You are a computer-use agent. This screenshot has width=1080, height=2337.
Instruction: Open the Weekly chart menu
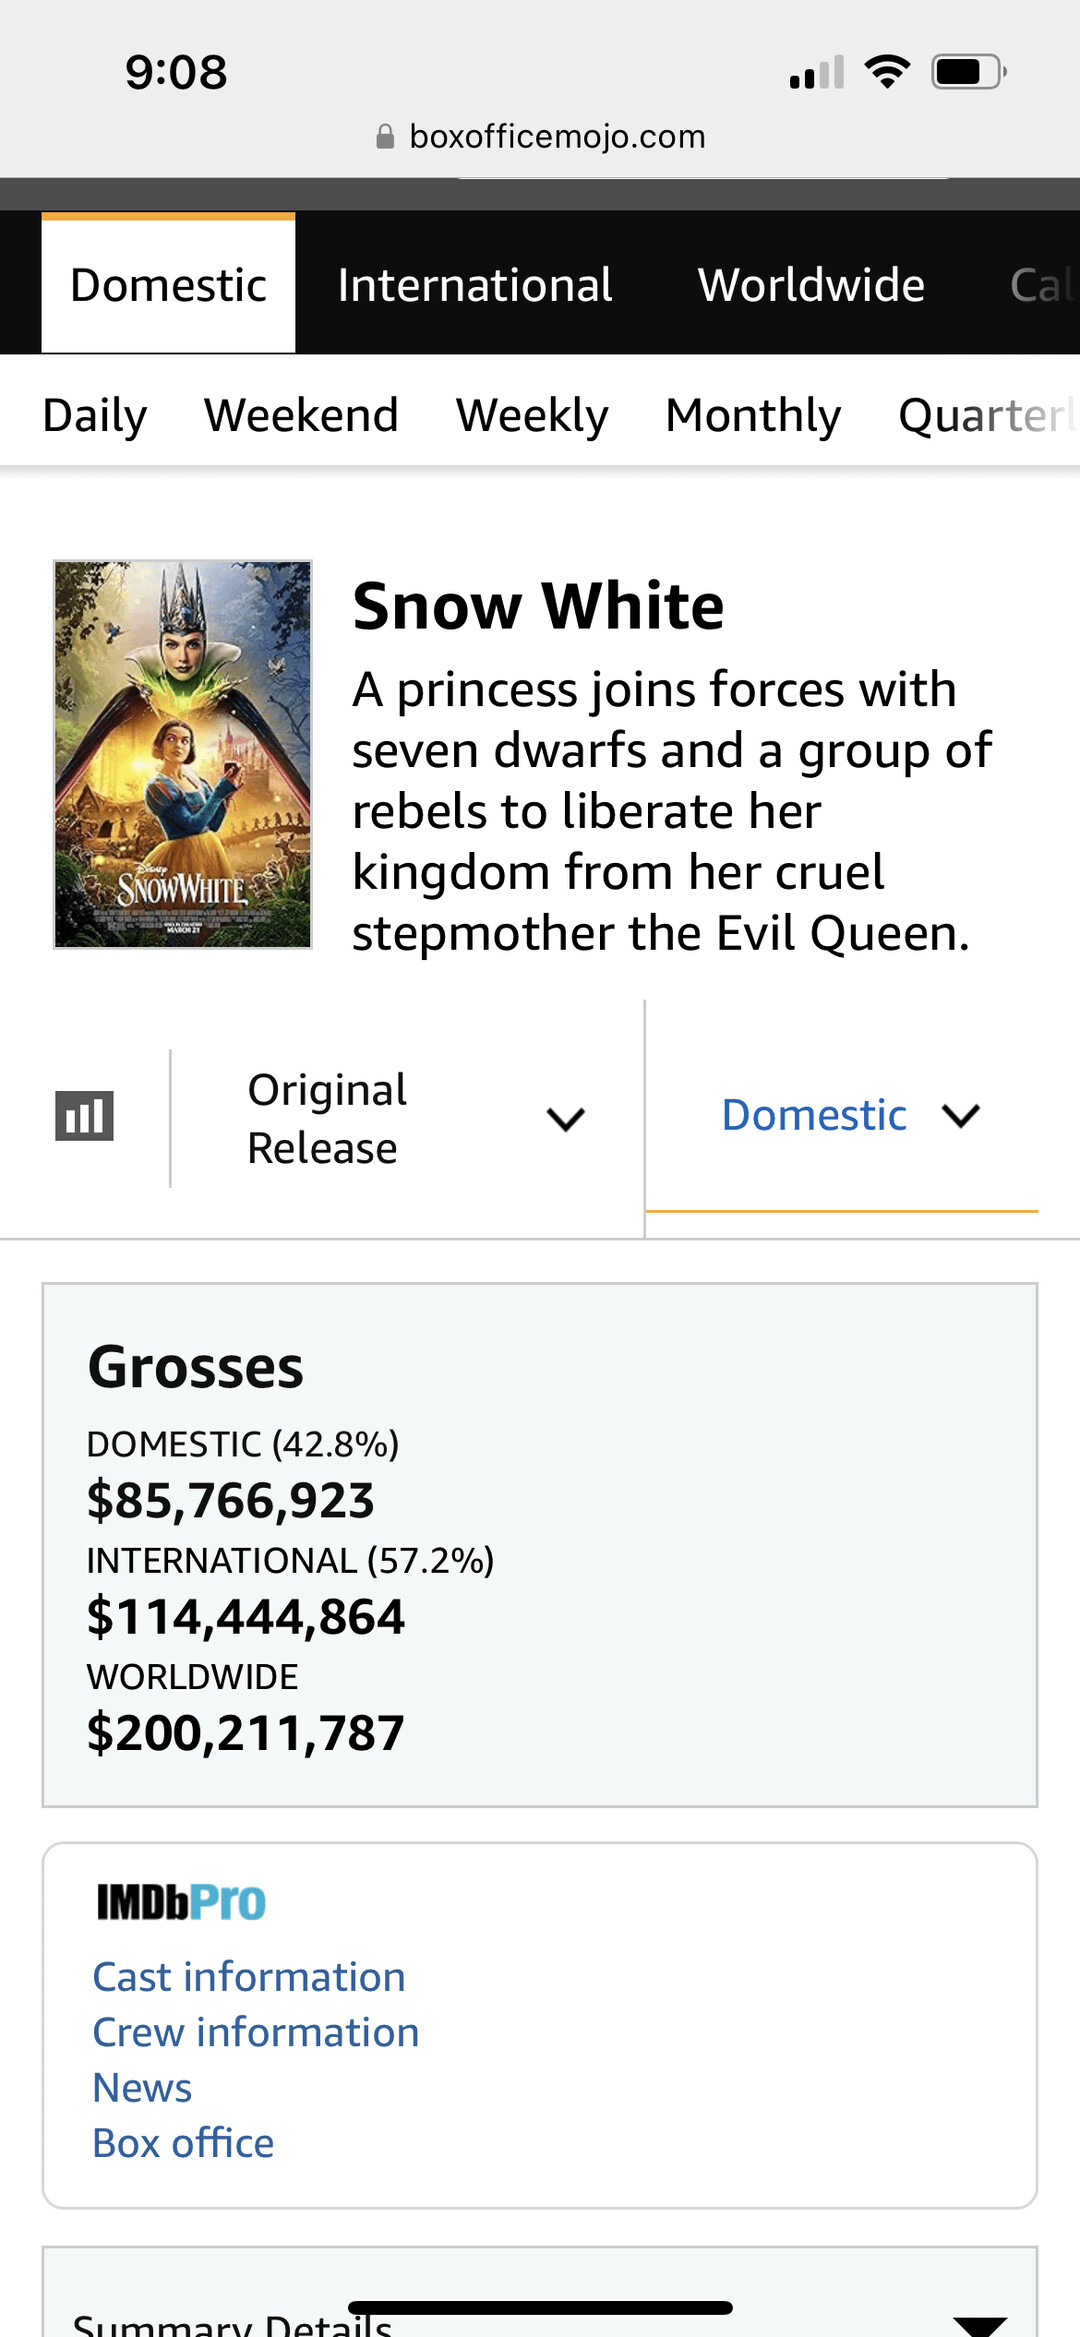[532, 415]
